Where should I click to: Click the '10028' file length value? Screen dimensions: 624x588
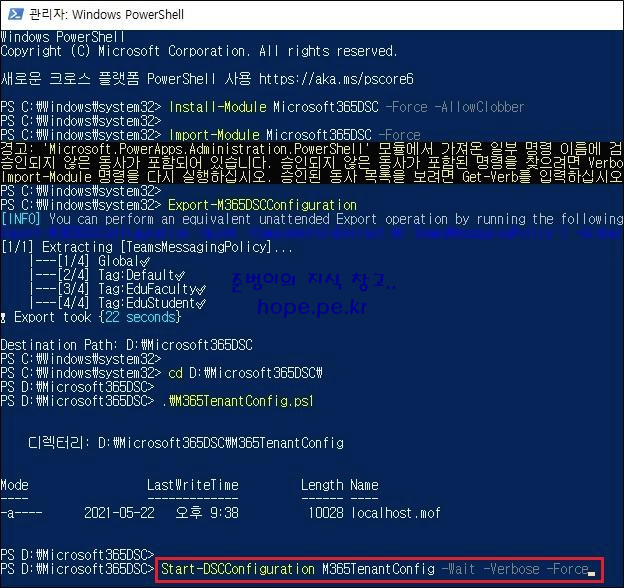326,513
